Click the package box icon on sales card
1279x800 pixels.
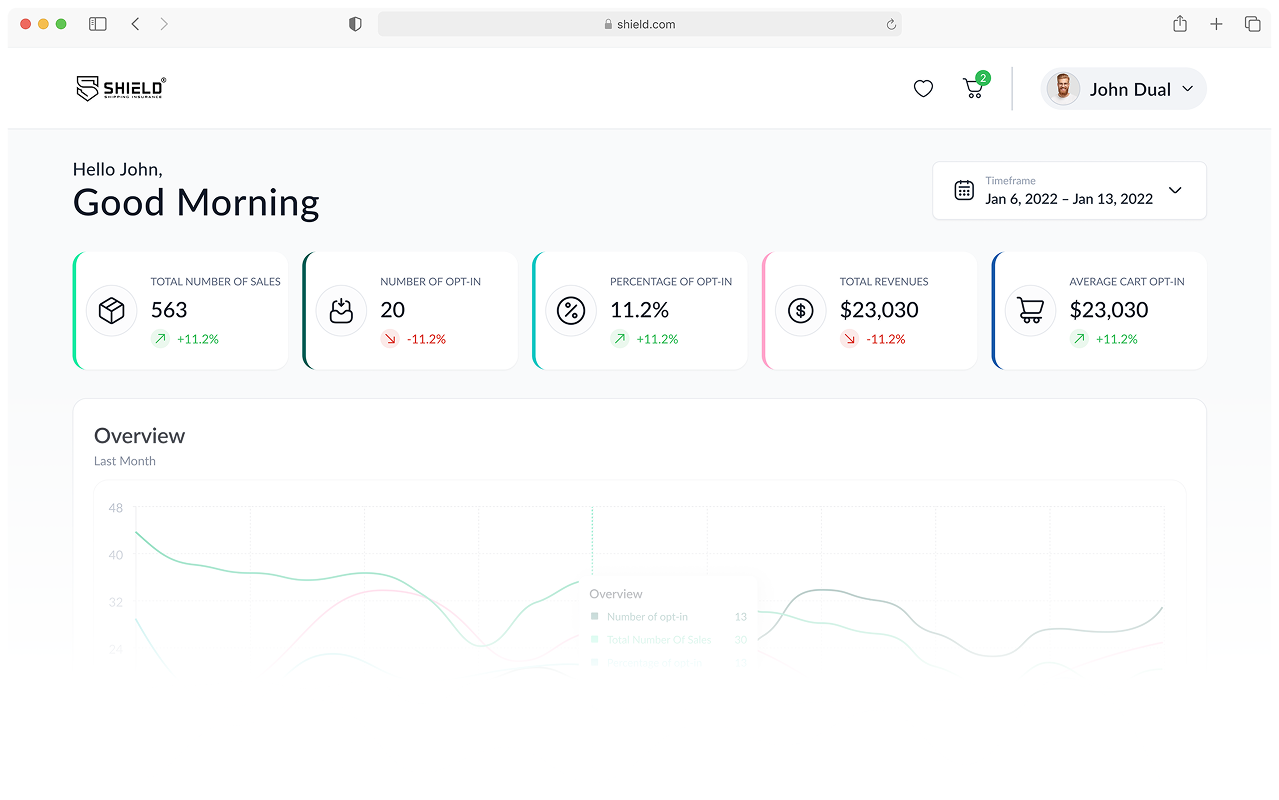[111, 311]
